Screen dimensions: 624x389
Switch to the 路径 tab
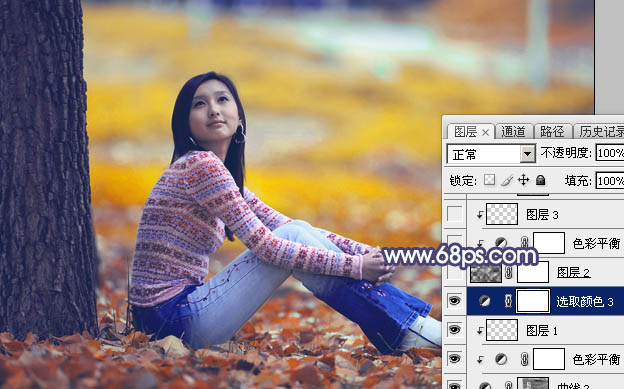tap(552, 132)
